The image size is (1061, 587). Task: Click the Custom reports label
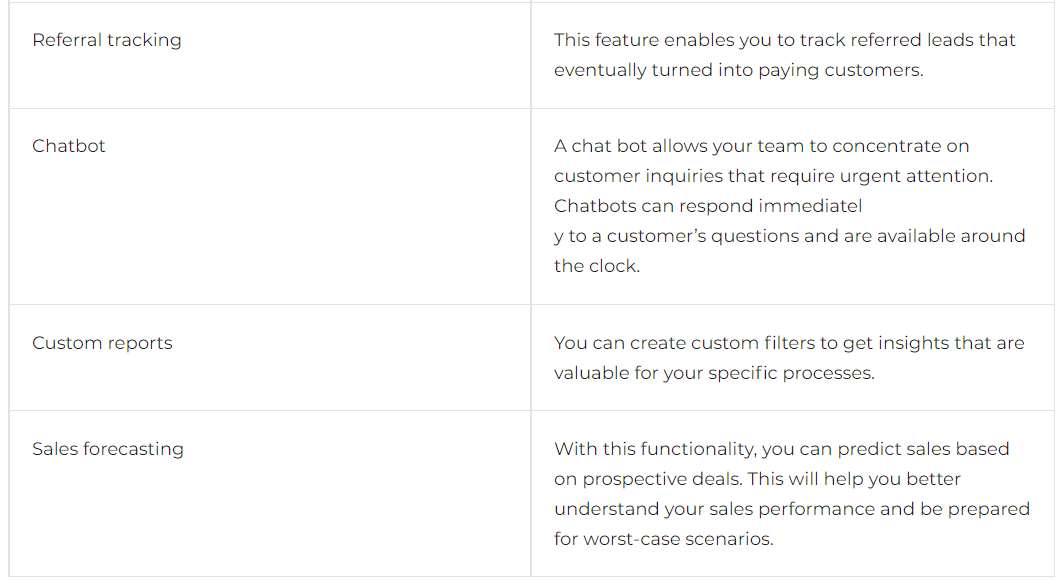click(102, 343)
